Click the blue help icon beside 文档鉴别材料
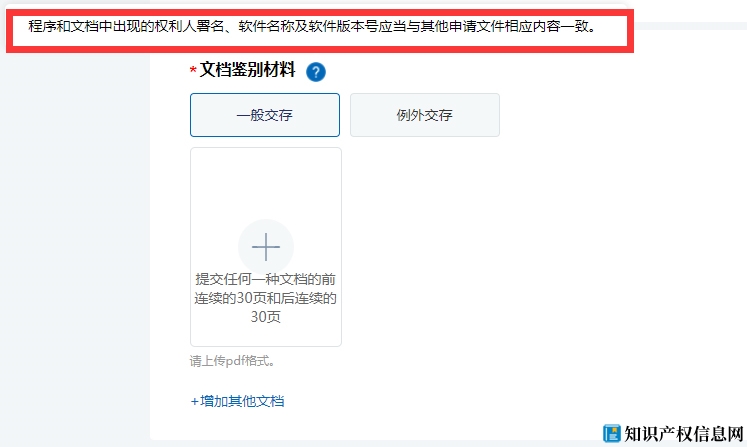This screenshot has width=747, height=447. (316, 71)
